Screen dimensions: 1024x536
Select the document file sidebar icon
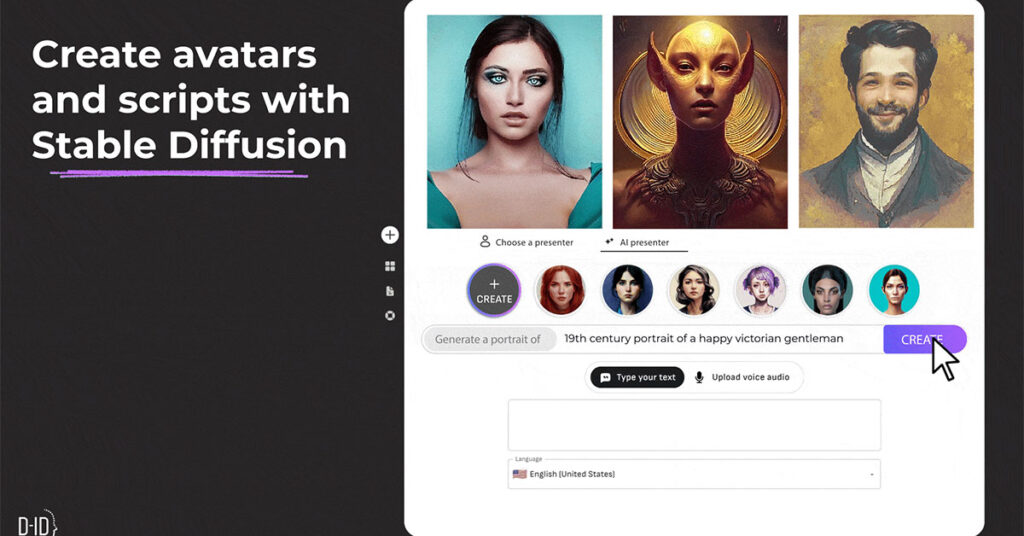coord(390,291)
